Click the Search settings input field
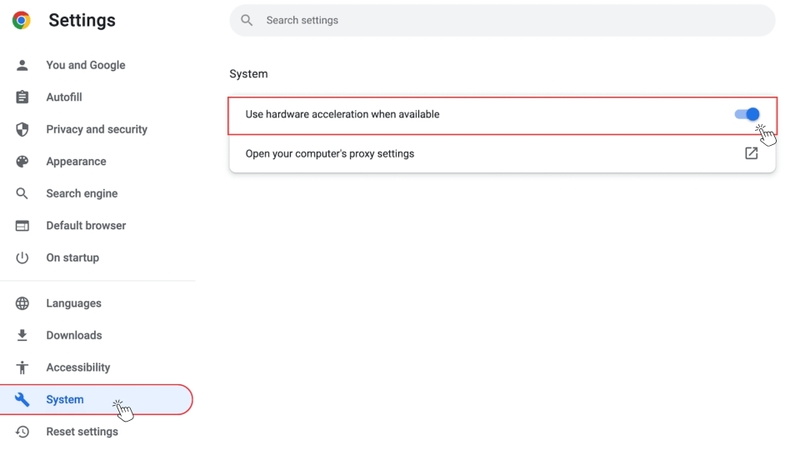 (x=503, y=20)
